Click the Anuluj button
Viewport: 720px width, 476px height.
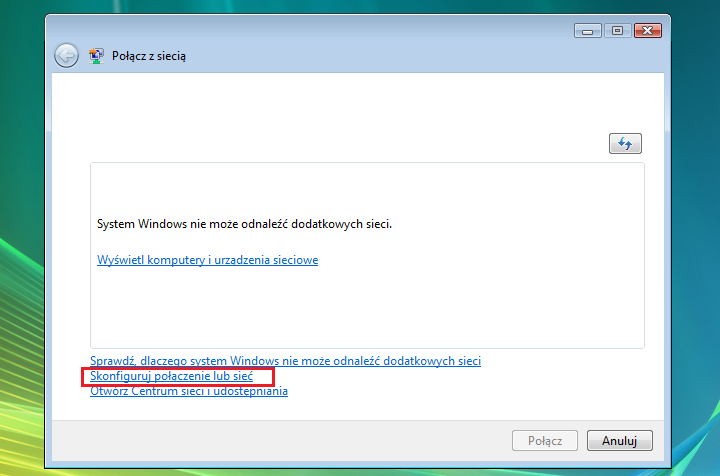619,441
